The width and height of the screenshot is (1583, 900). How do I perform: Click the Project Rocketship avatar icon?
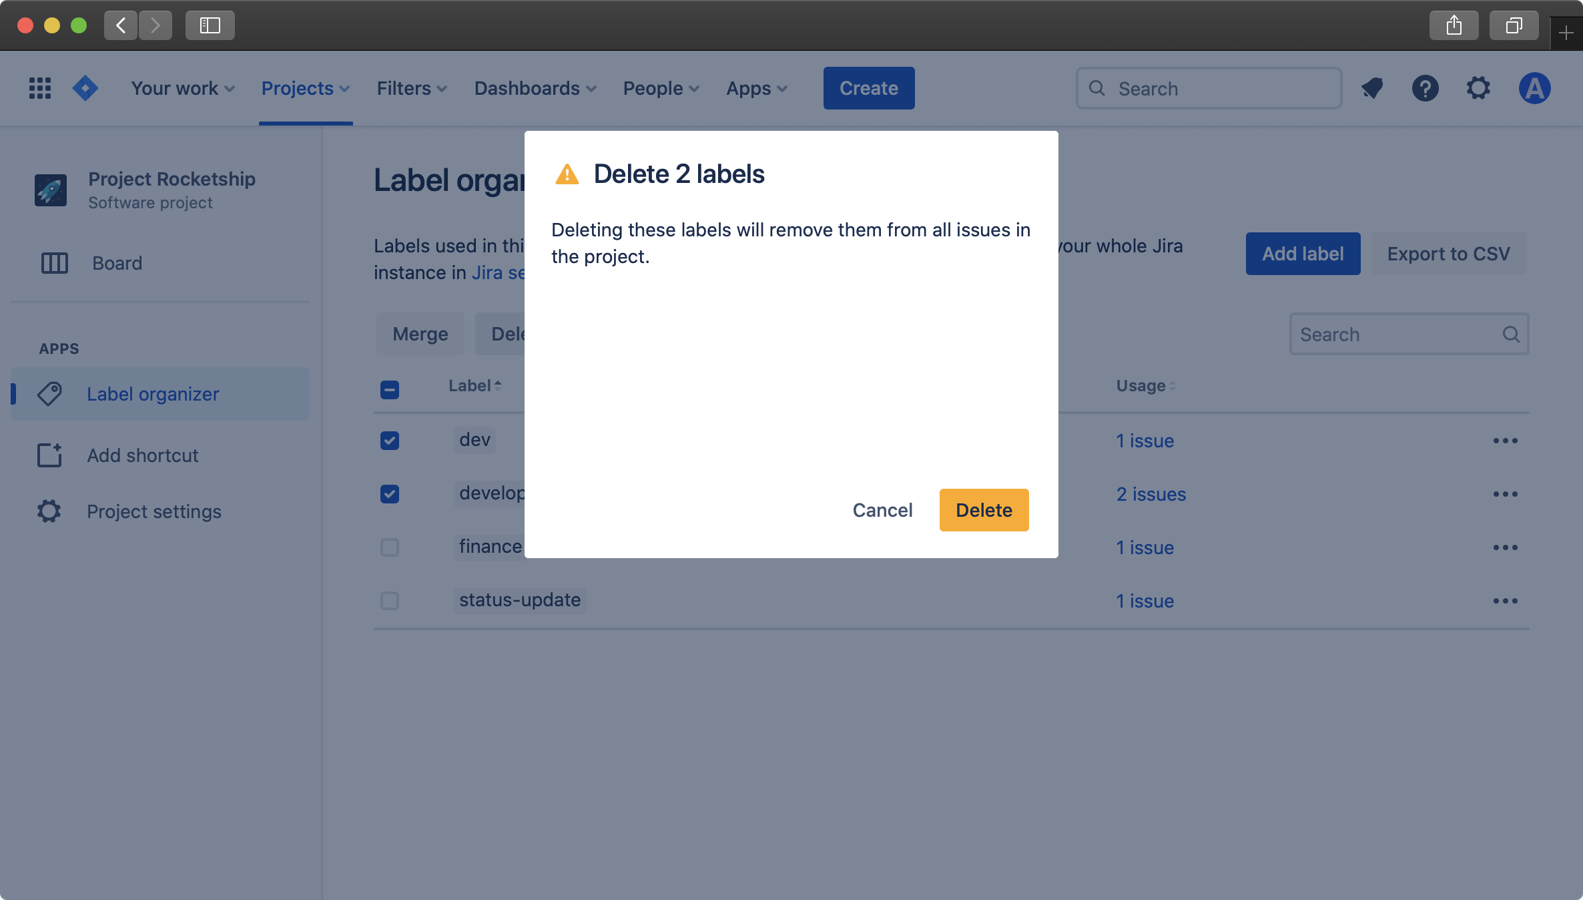(x=51, y=190)
